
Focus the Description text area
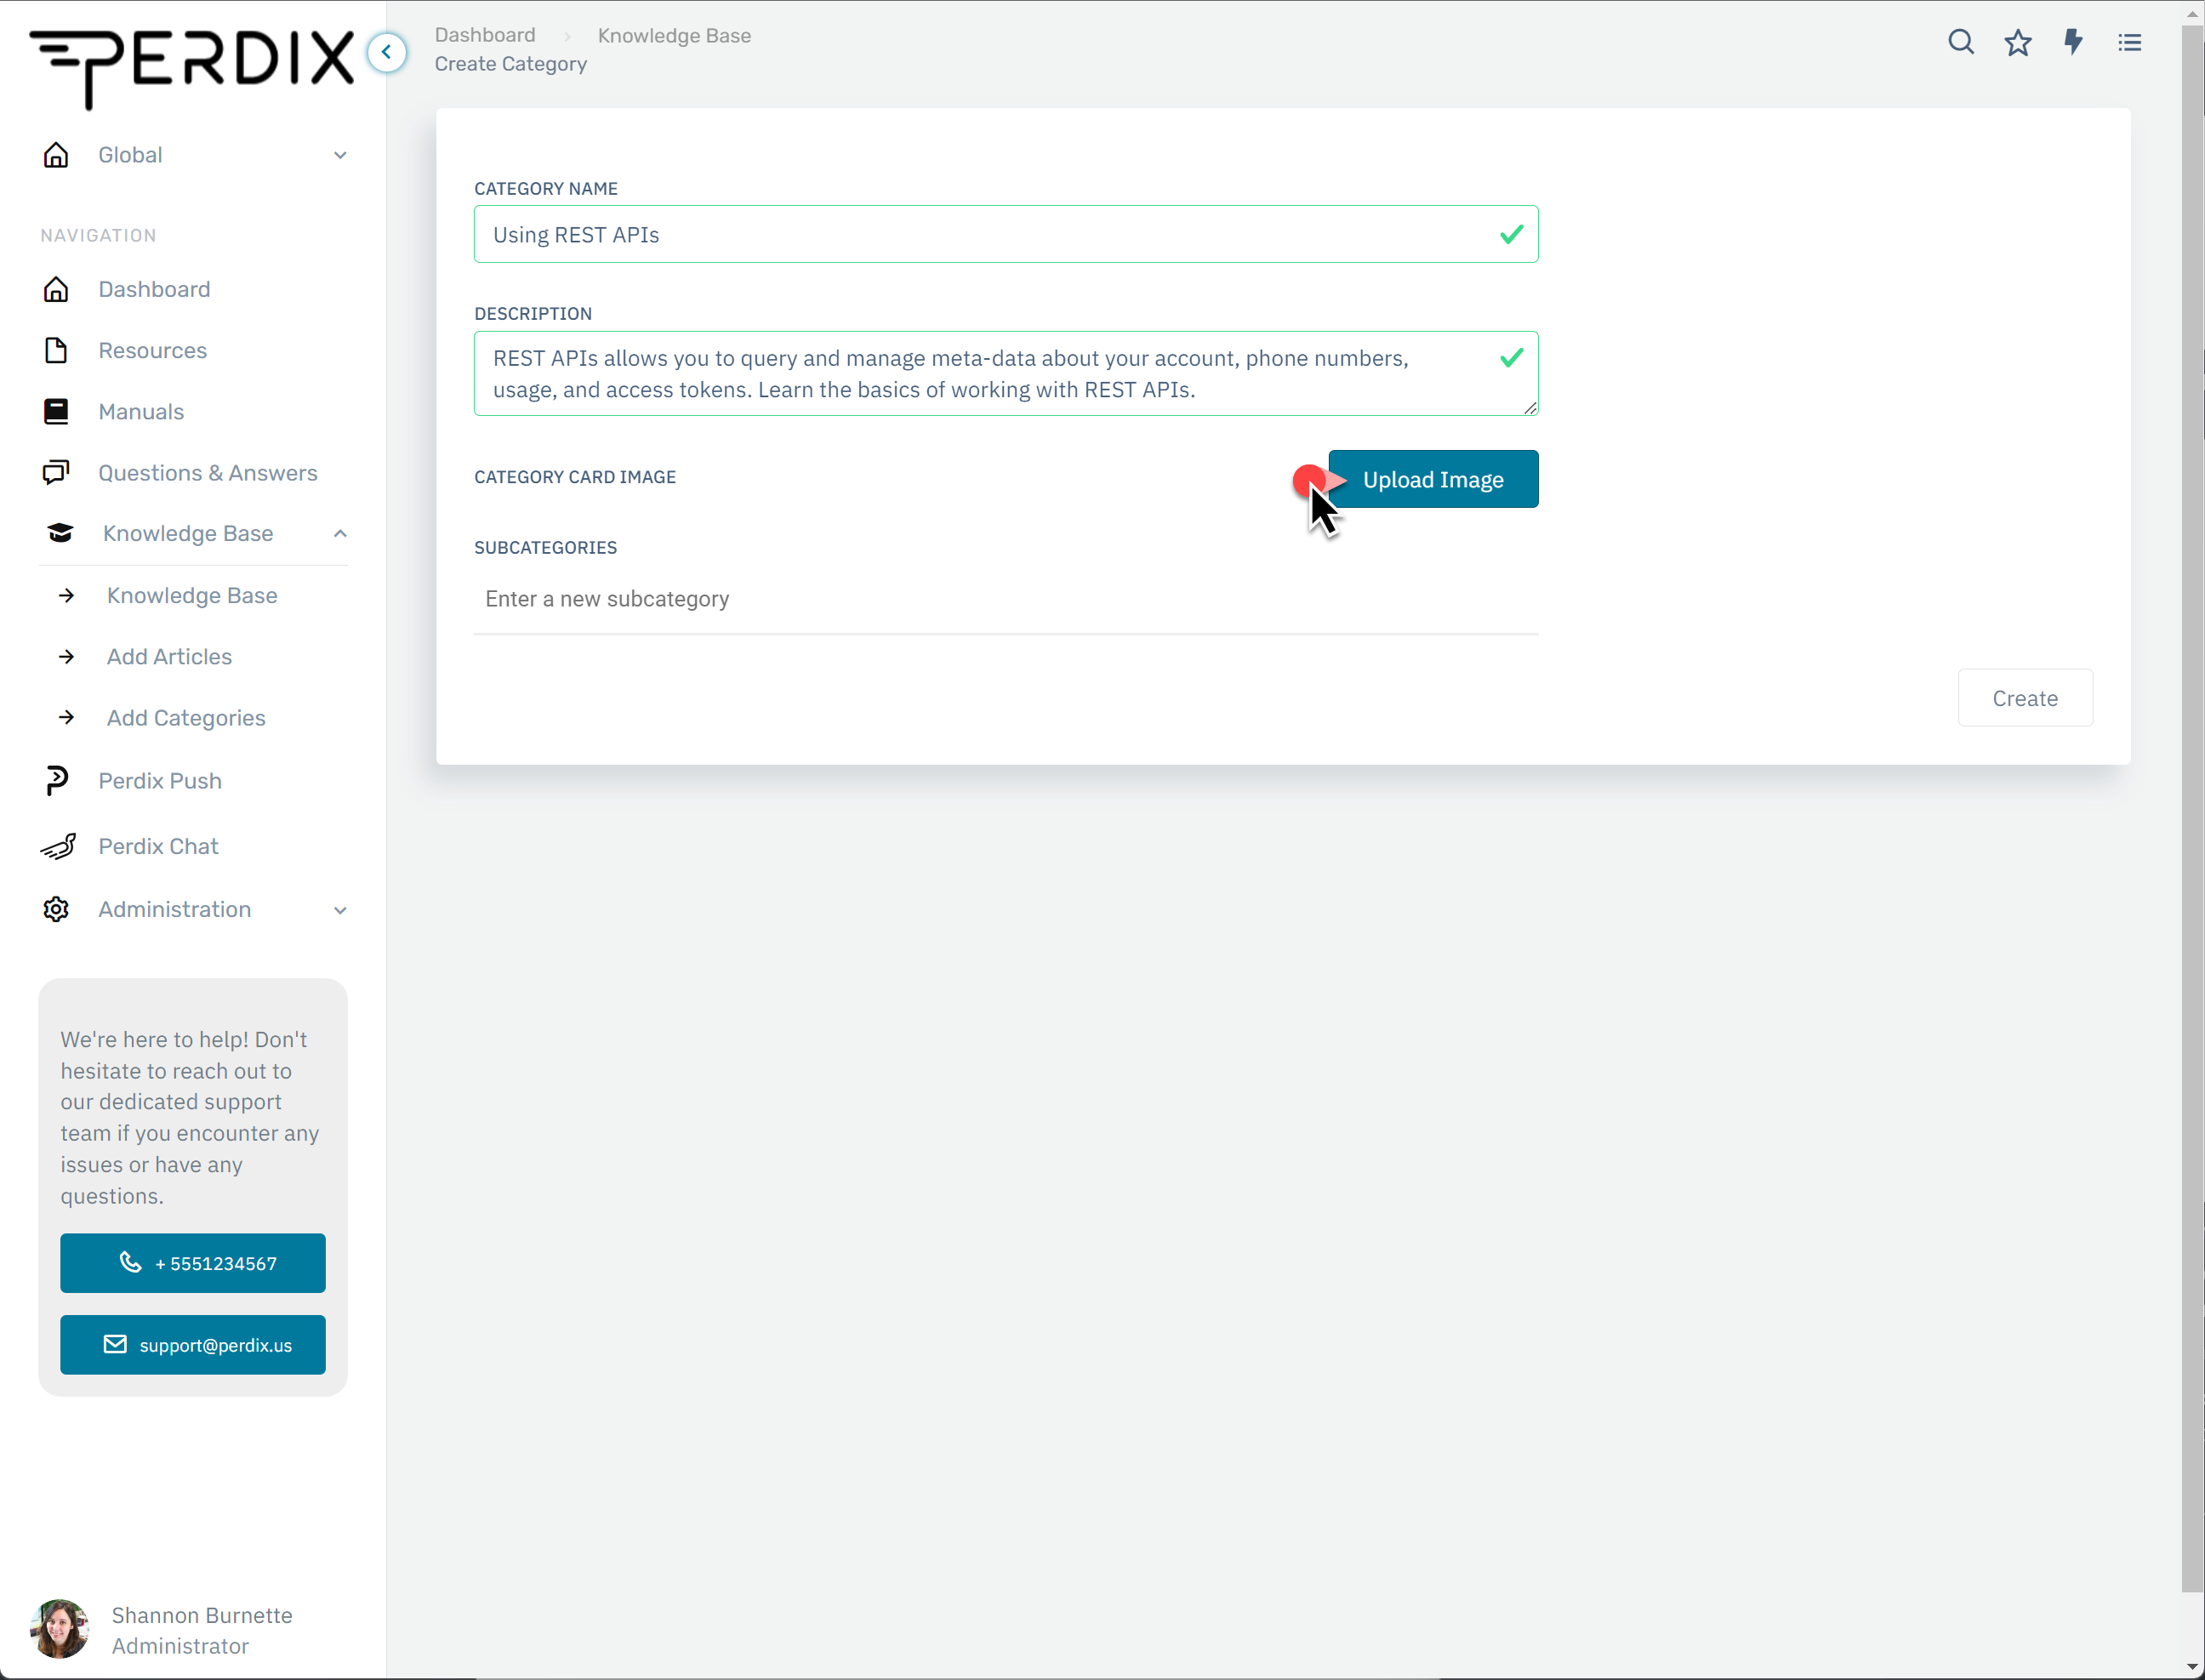[x=1006, y=373]
